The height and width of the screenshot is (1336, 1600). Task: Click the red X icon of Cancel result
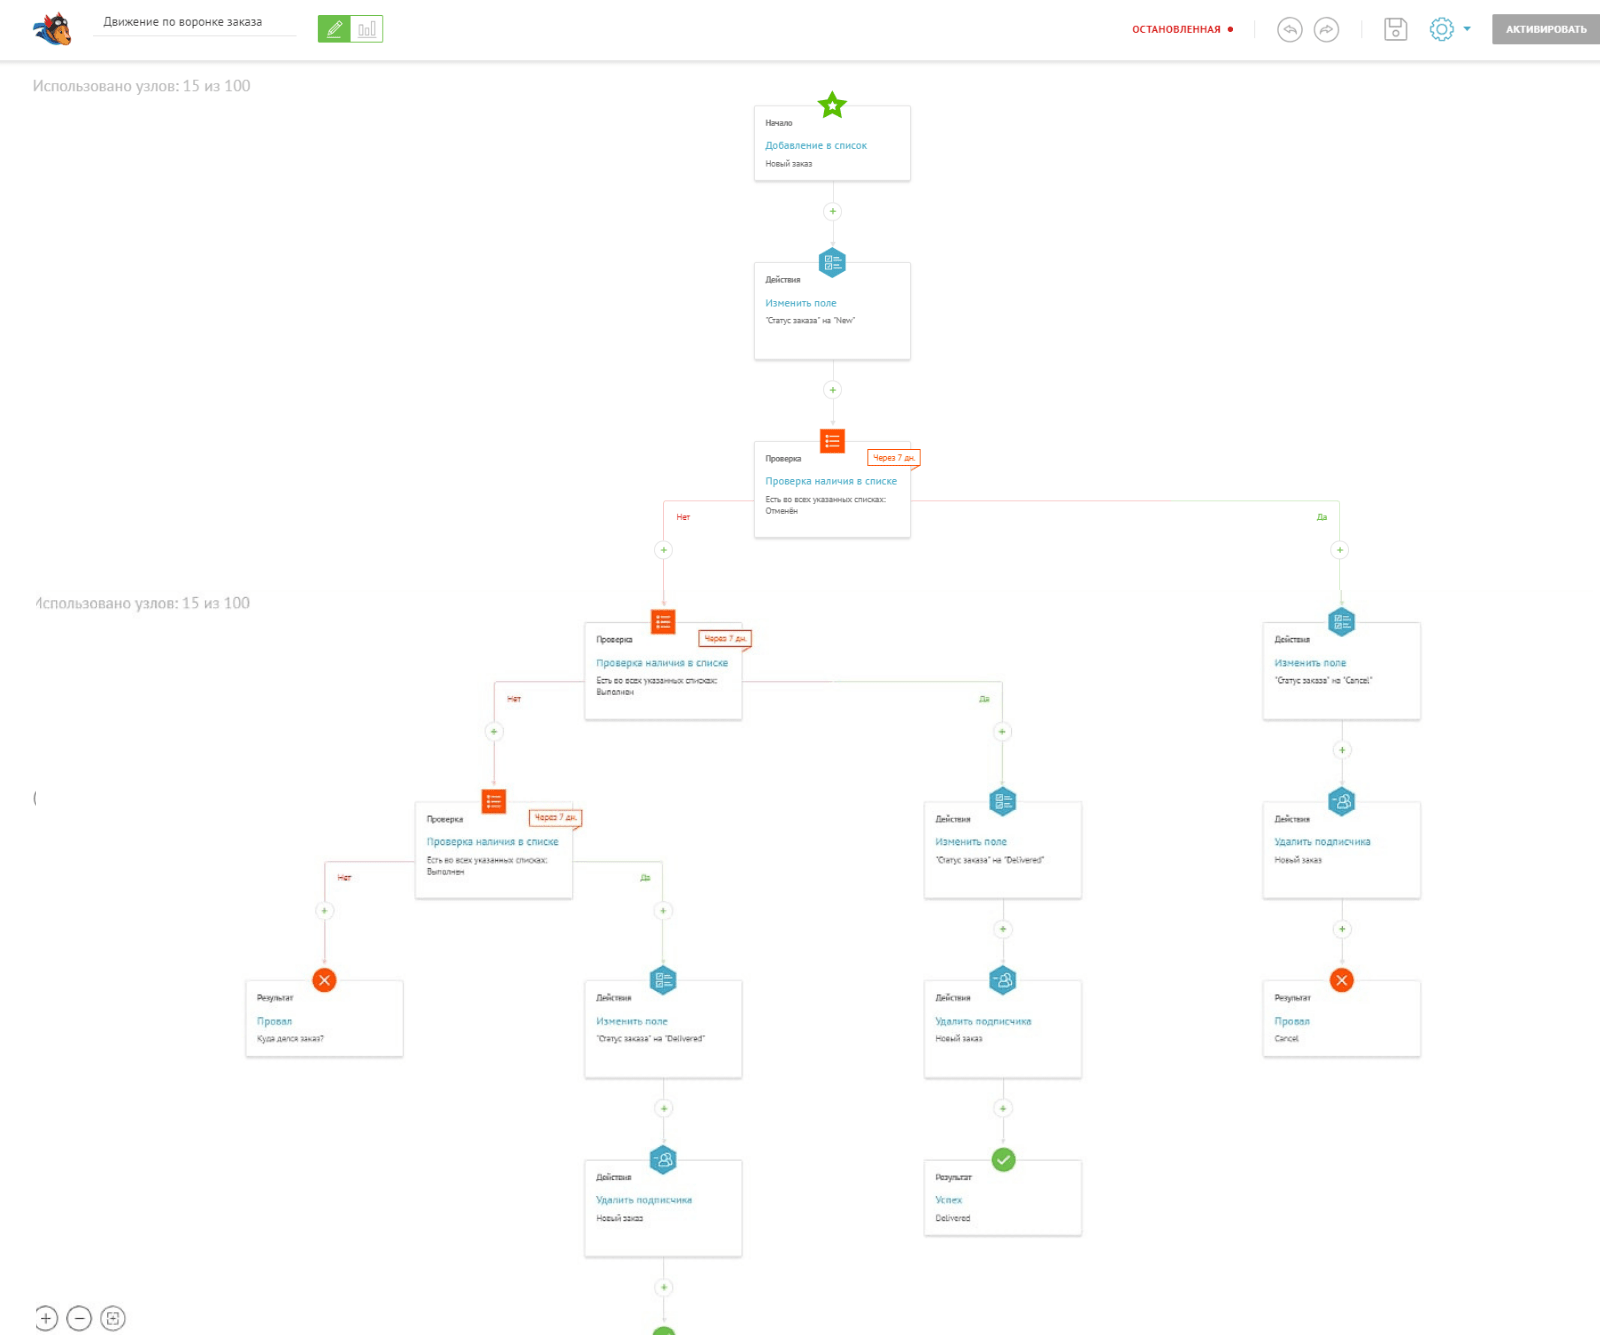pos(1342,980)
